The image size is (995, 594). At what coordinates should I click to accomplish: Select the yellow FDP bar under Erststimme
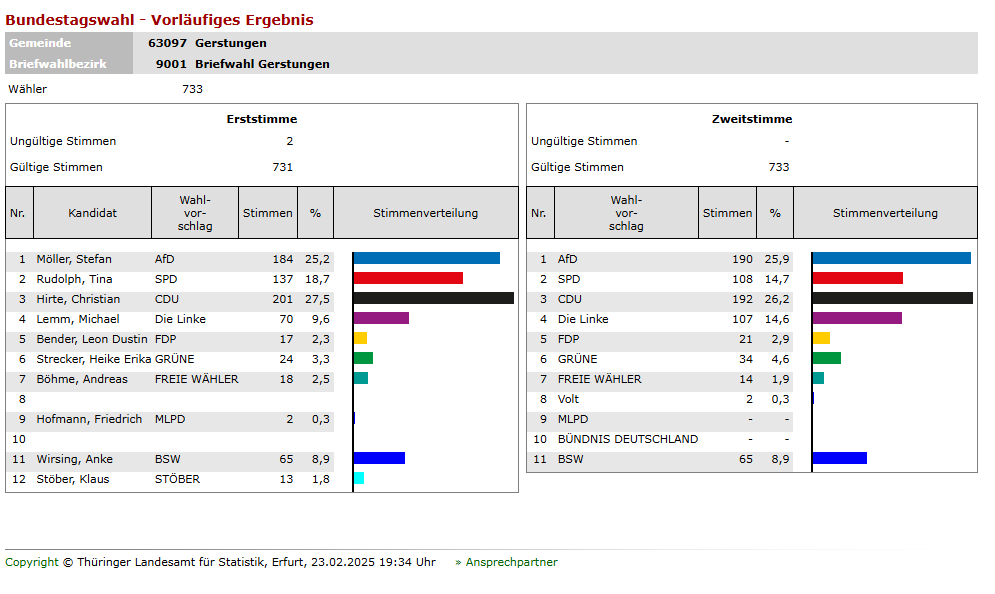pyautogui.click(x=361, y=338)
